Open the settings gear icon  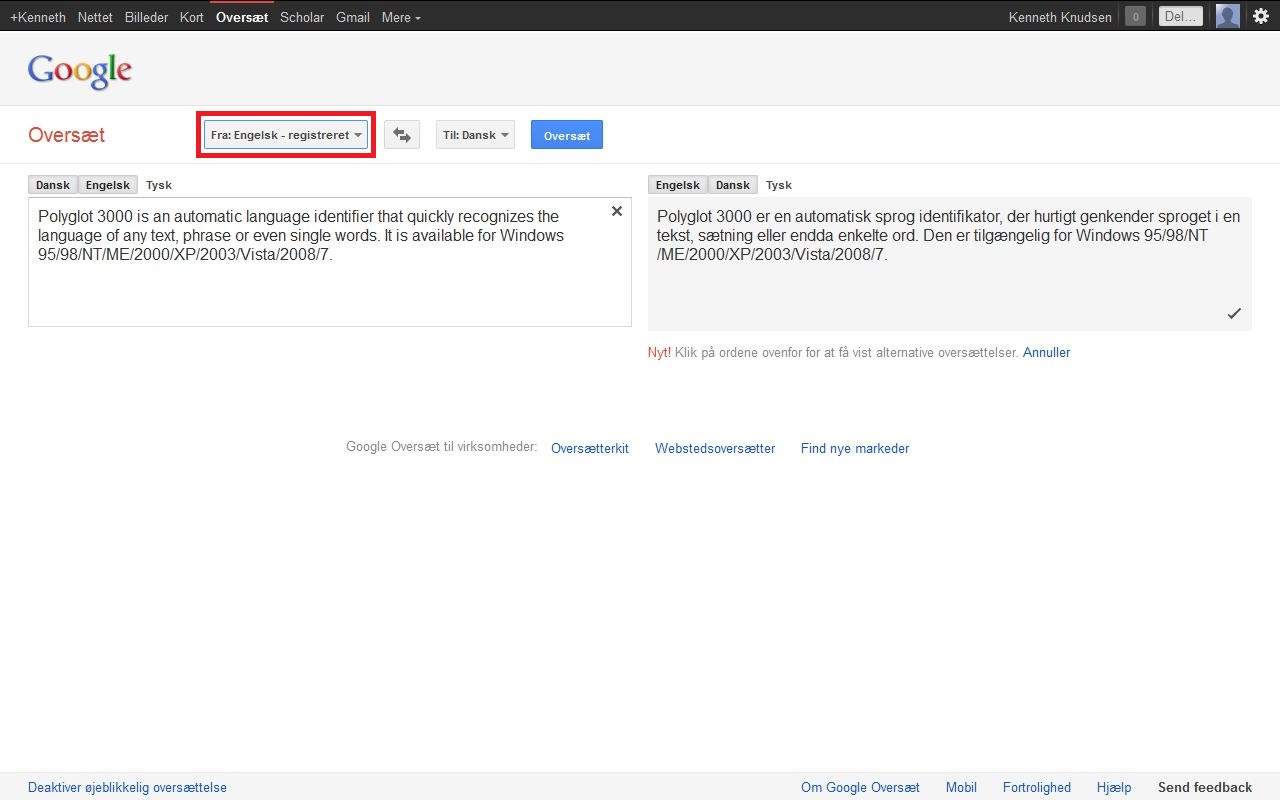(1261, 16)
